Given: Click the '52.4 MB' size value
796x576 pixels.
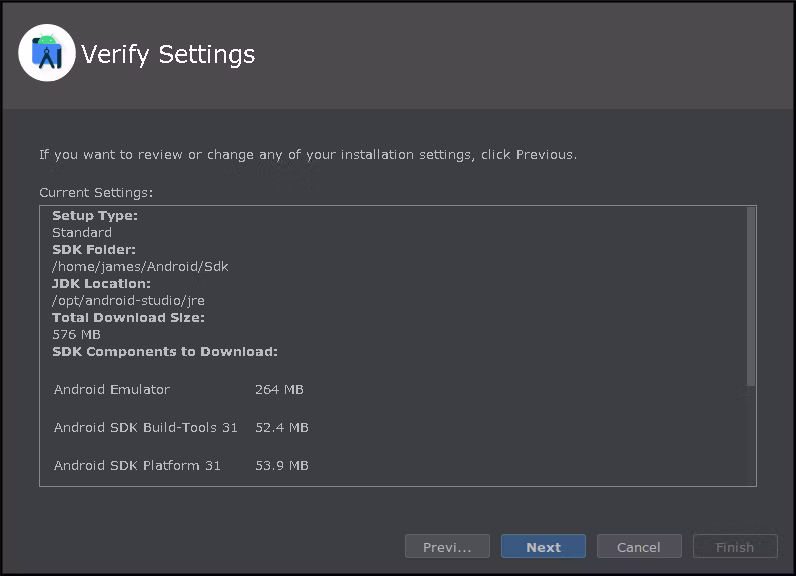Looking at the screenshot, I should point(282,428).
